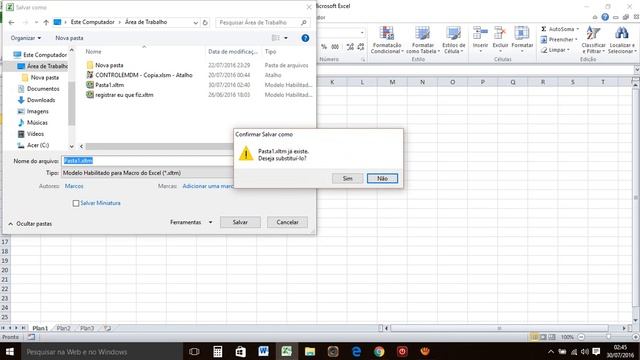Select Documentos in the navigation tree
640x360 pixels.
(x=39, y=89)
